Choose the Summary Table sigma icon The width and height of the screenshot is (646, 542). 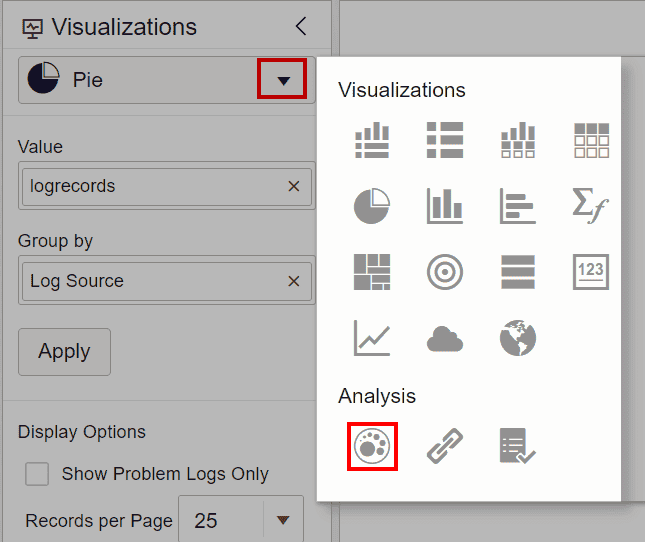pyautogui.click(x=591, y=205)
